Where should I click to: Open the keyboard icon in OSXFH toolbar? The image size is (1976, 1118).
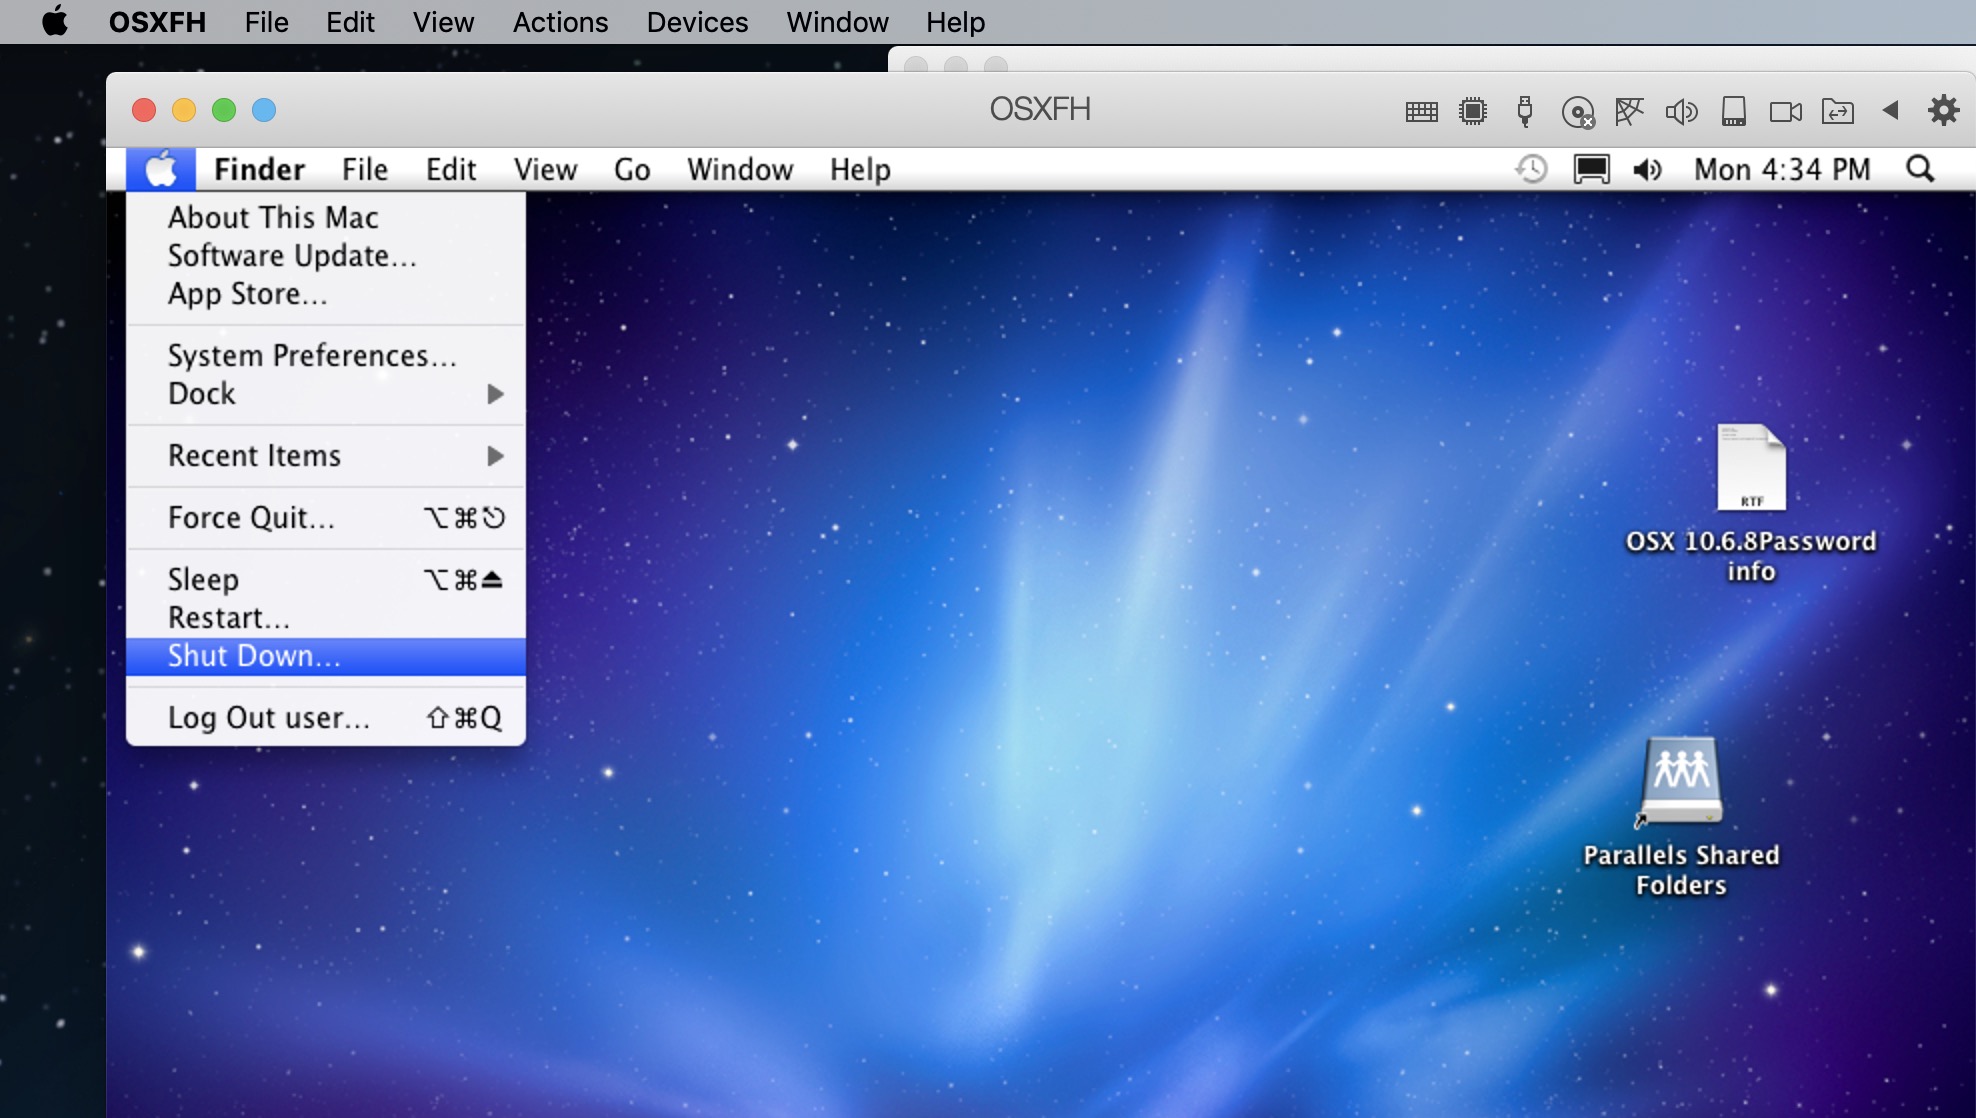point(1421,111)
